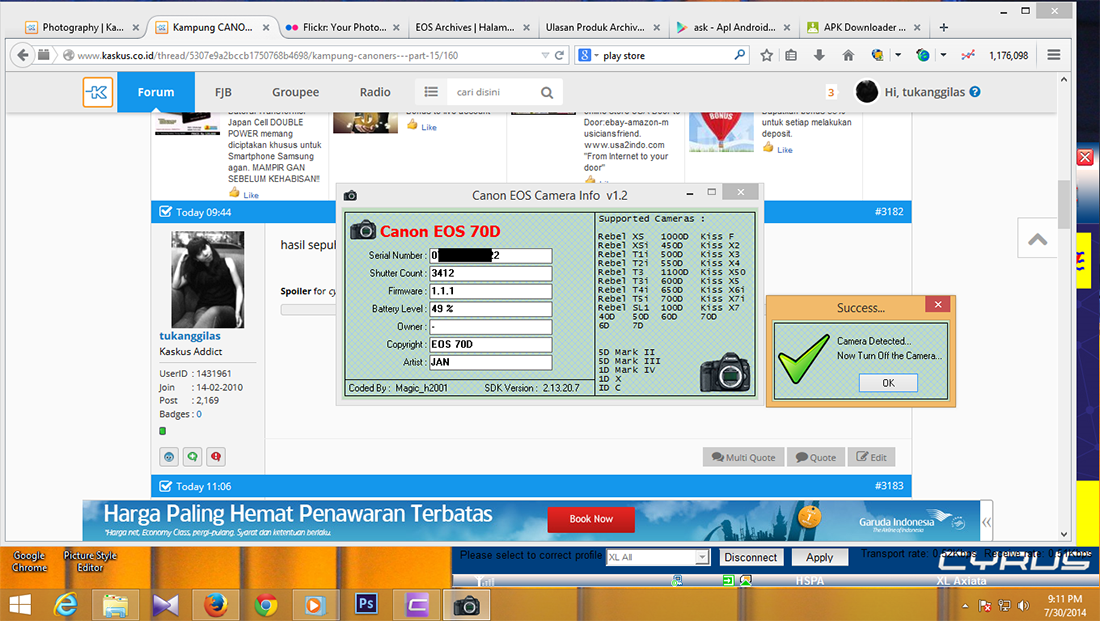Click tukanggilas profile photo in post

click(208, 279)
